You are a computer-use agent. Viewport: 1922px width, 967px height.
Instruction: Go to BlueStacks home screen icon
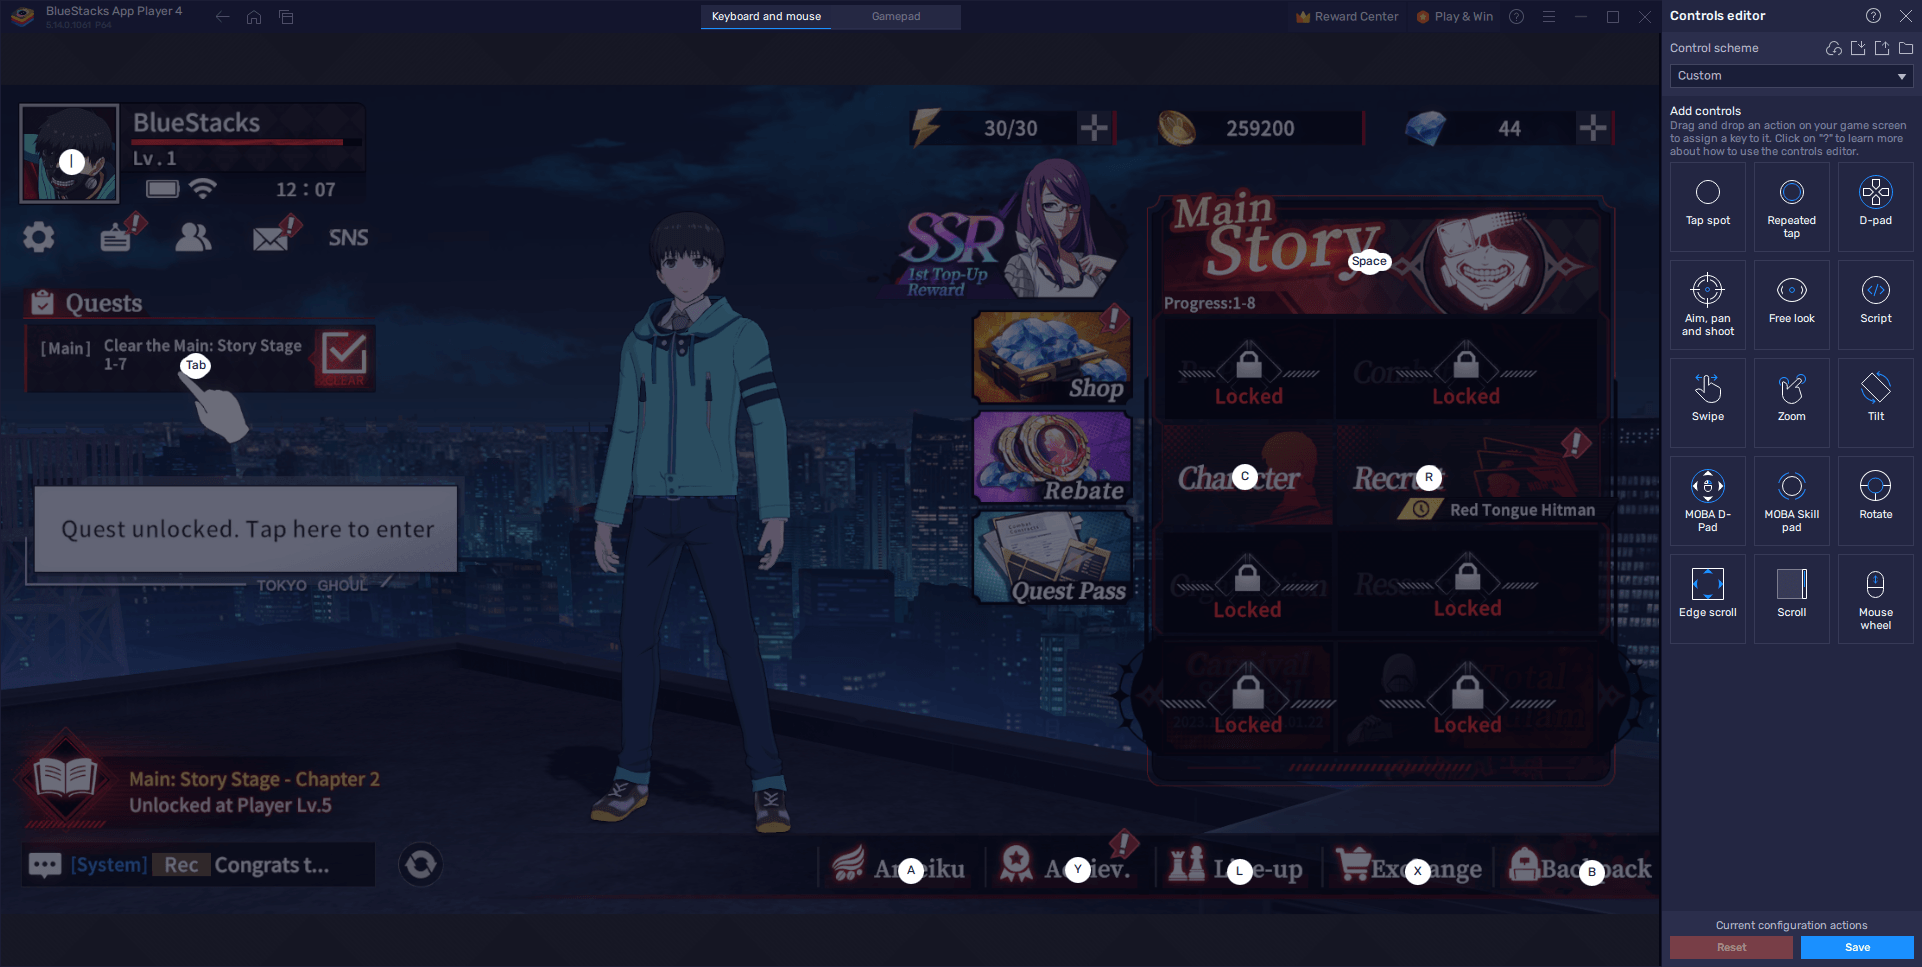(254, 17)
